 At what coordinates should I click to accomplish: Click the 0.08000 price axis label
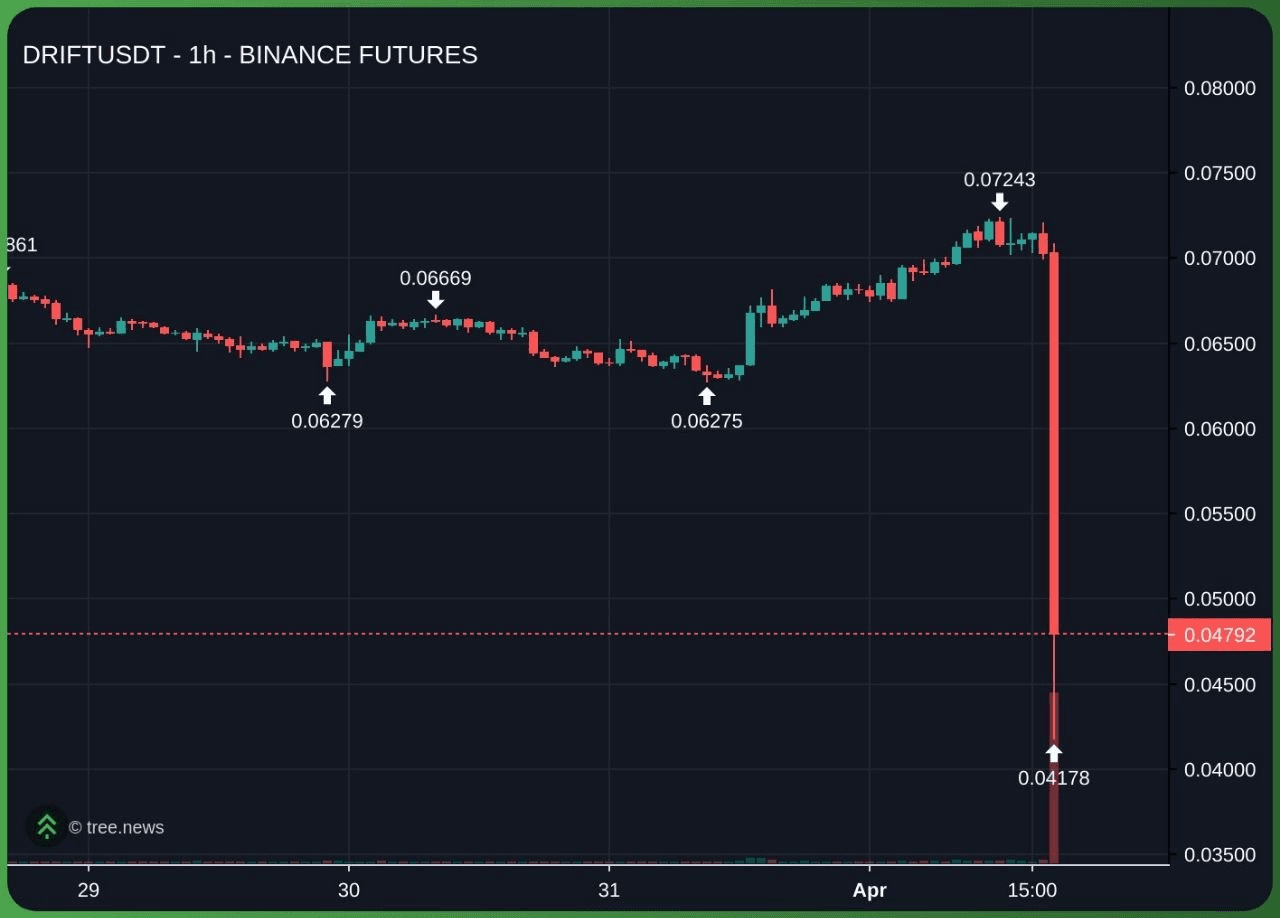click(1219, 88)
